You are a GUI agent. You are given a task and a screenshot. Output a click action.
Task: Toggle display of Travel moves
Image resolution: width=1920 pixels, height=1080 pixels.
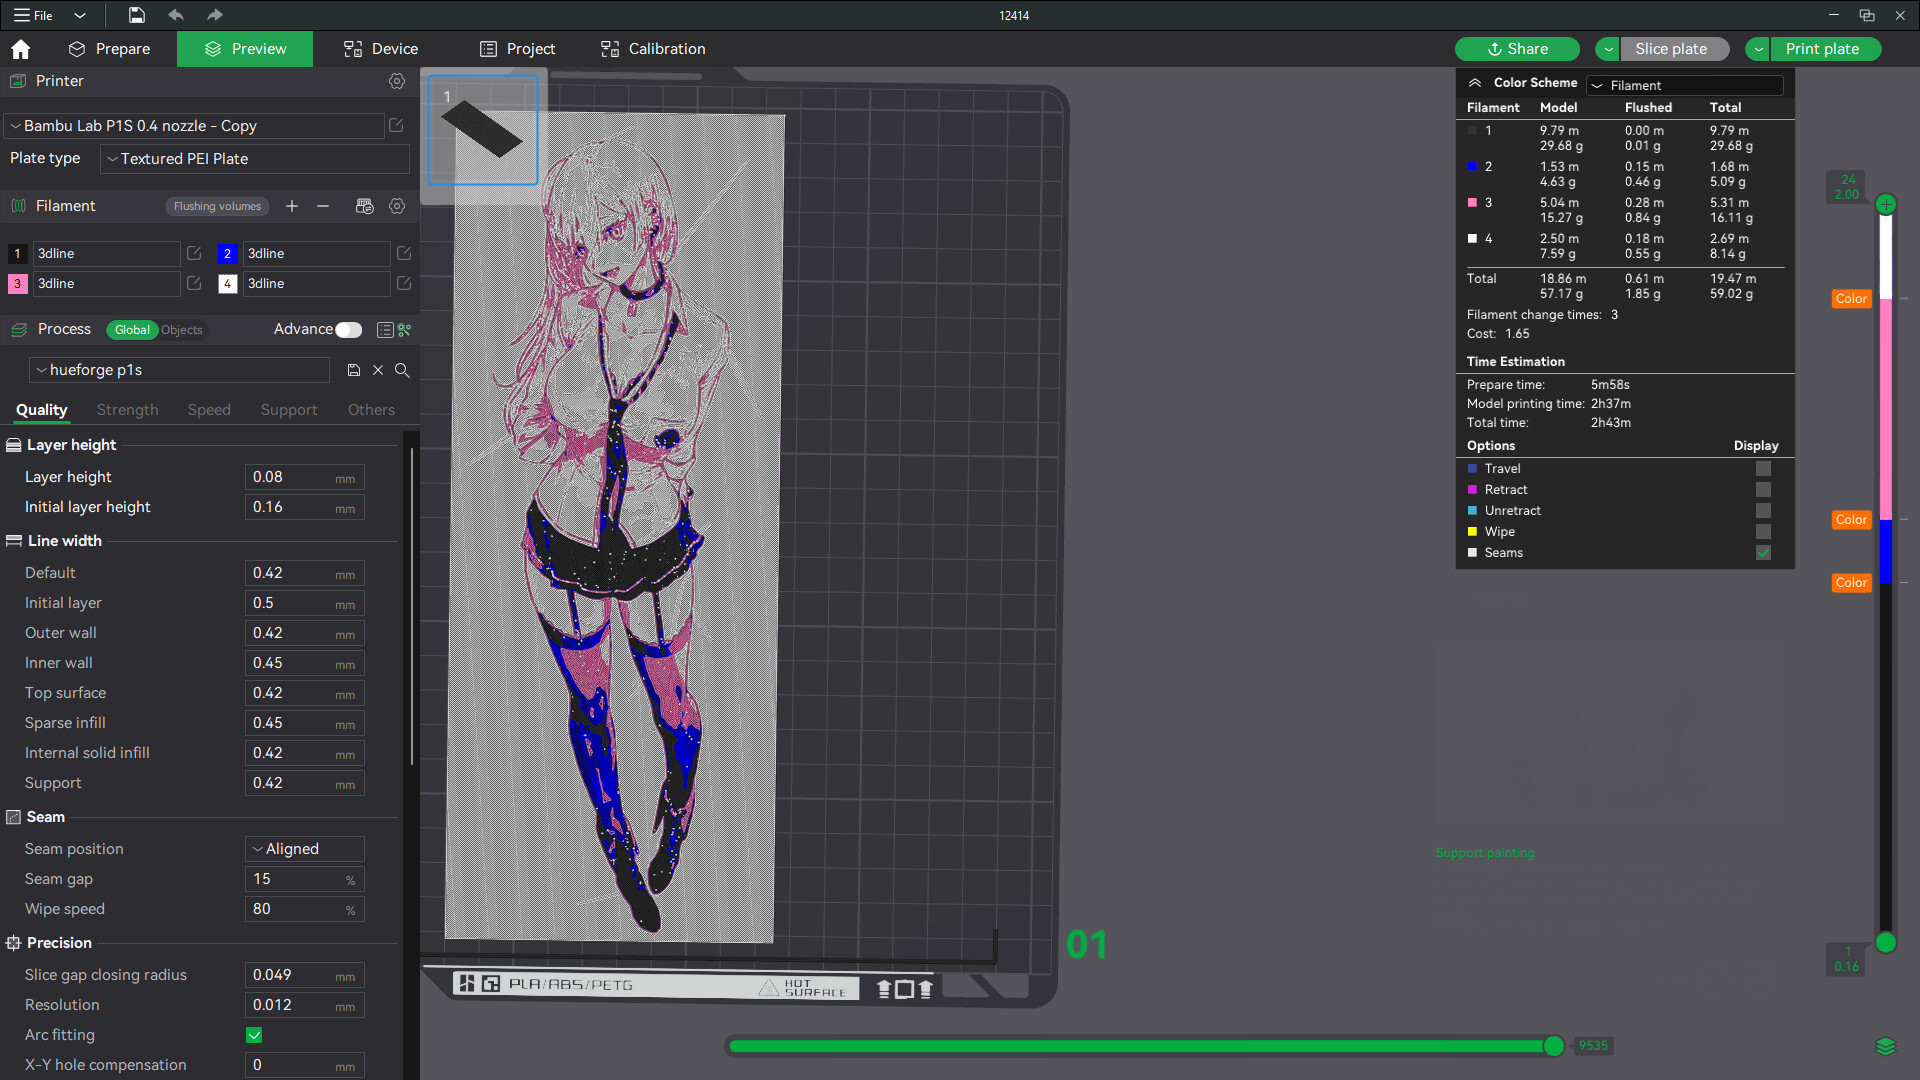click(x=1763, y=469)
